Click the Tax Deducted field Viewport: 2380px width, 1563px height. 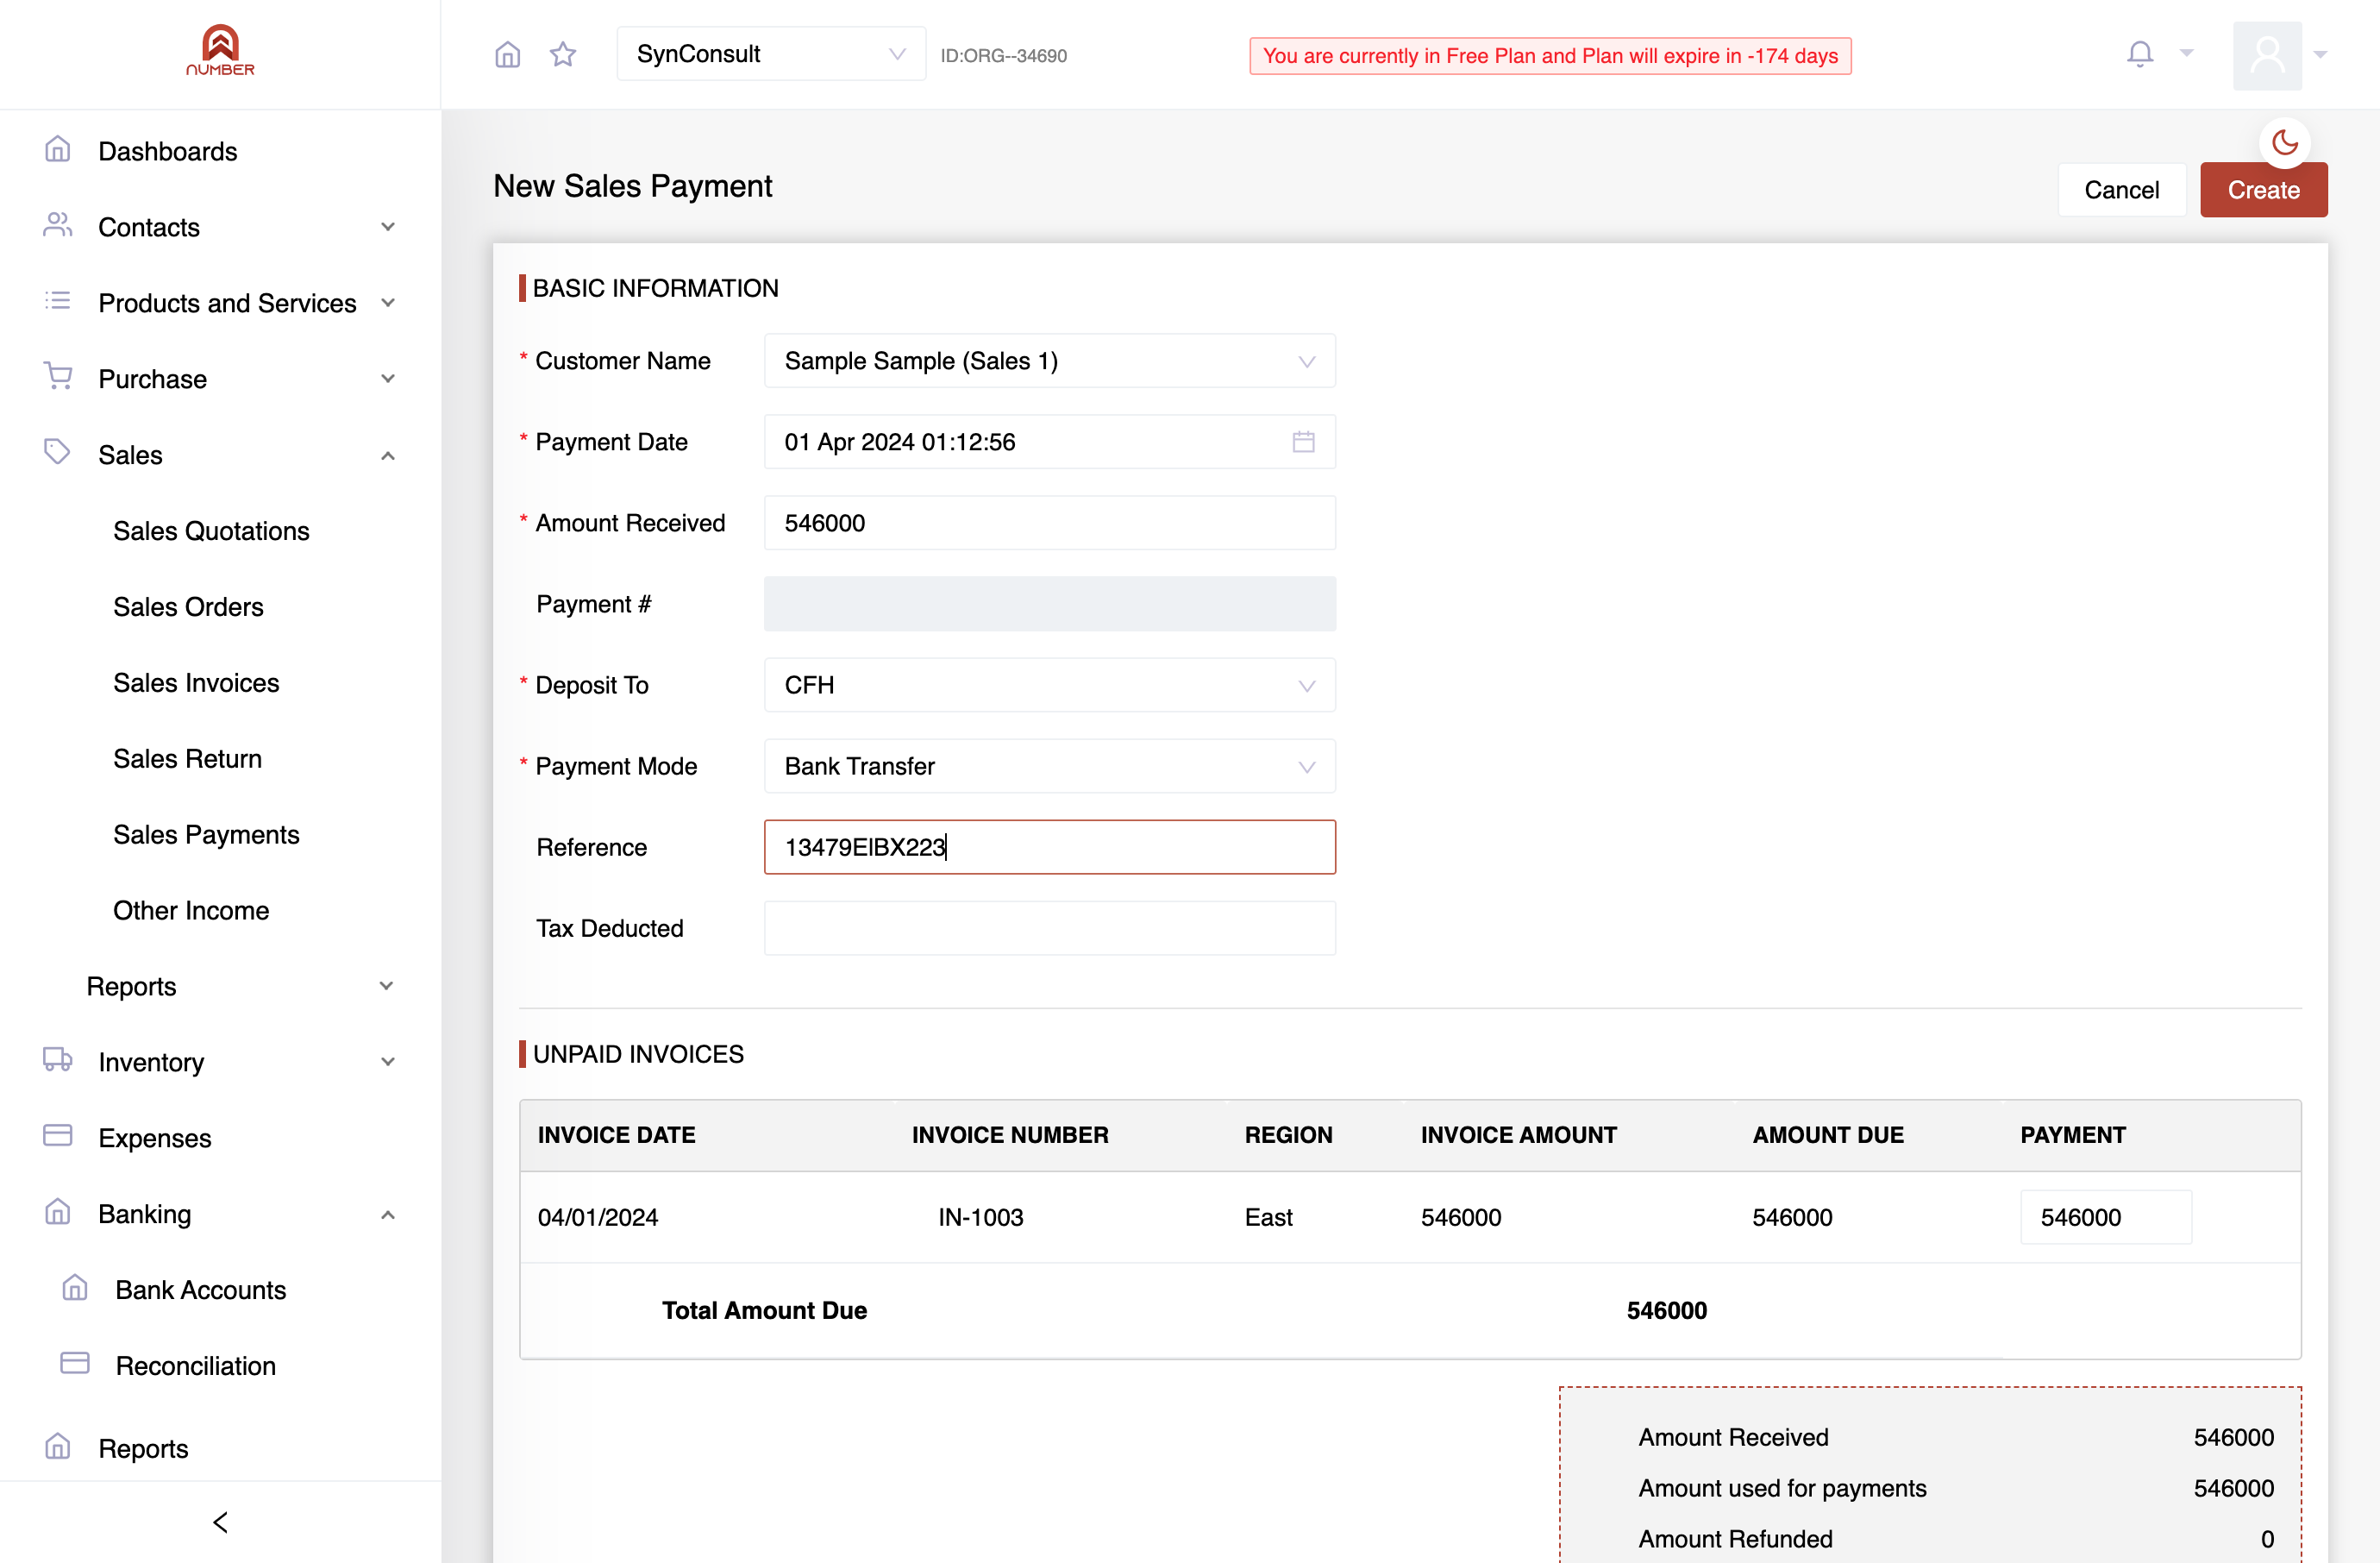tap(1049, 928)
